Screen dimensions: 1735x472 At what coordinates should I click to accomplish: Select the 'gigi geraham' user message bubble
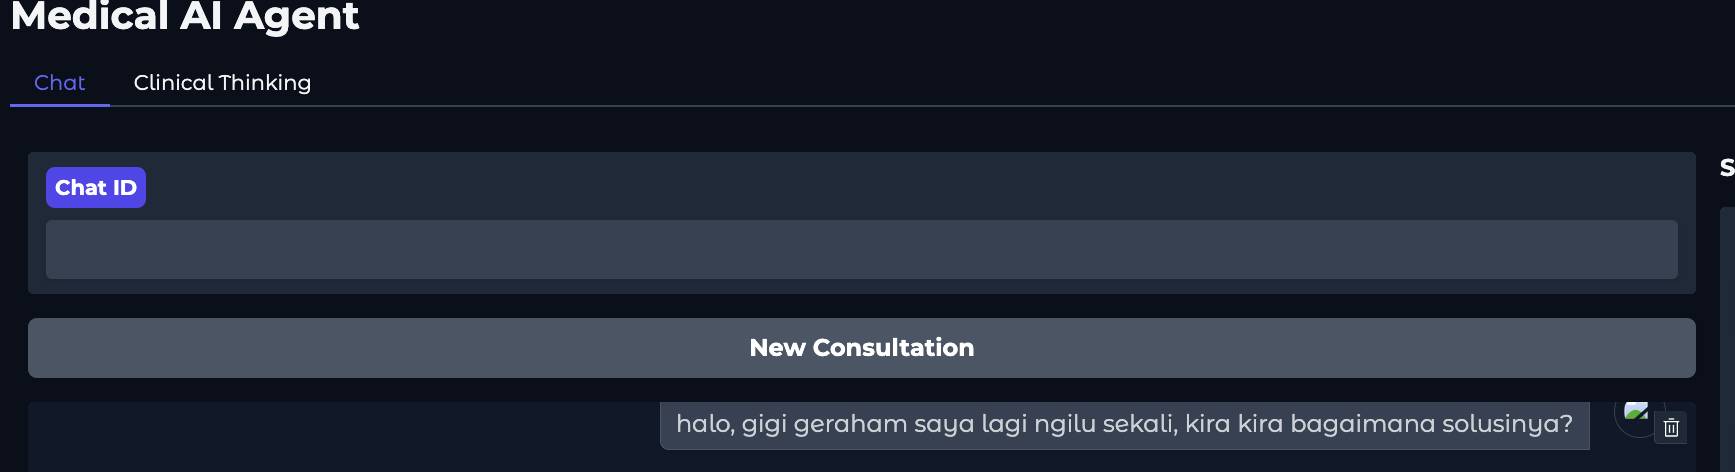1124,425
